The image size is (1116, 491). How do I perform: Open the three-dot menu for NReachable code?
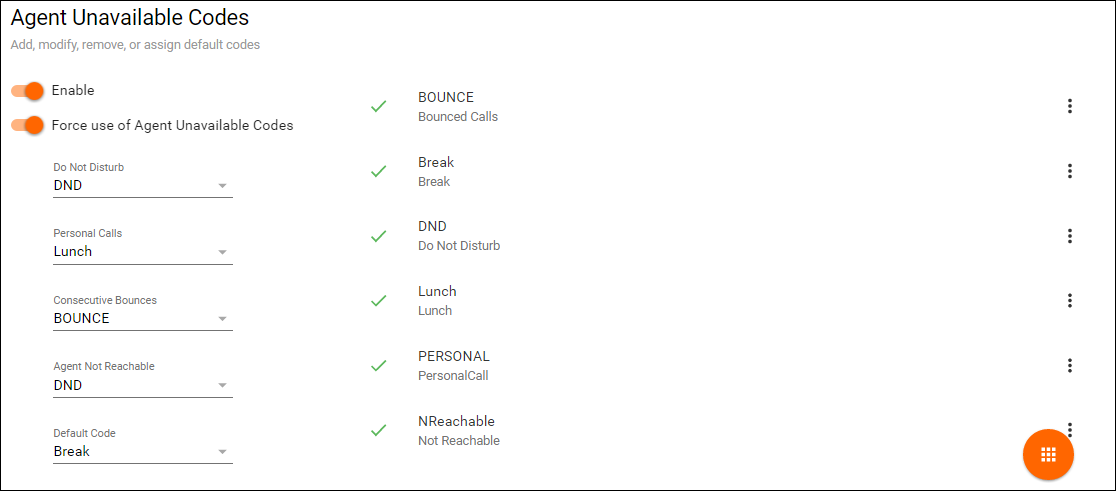(1069, 429)
